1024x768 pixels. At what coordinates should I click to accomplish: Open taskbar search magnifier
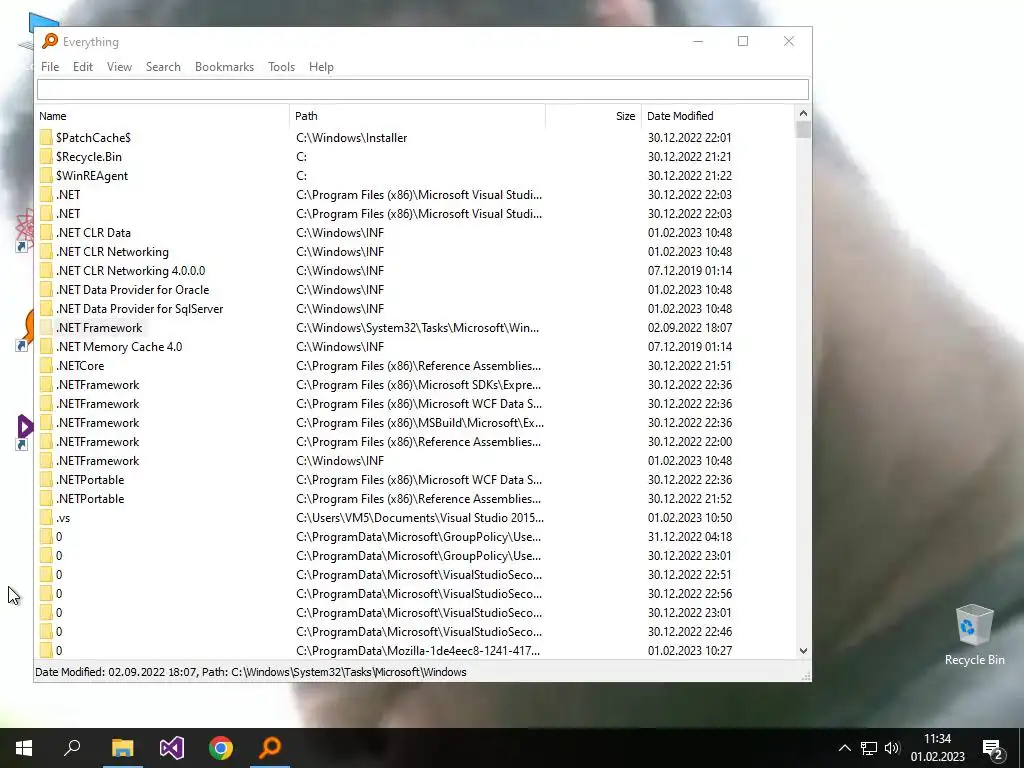tap(72, 748)
